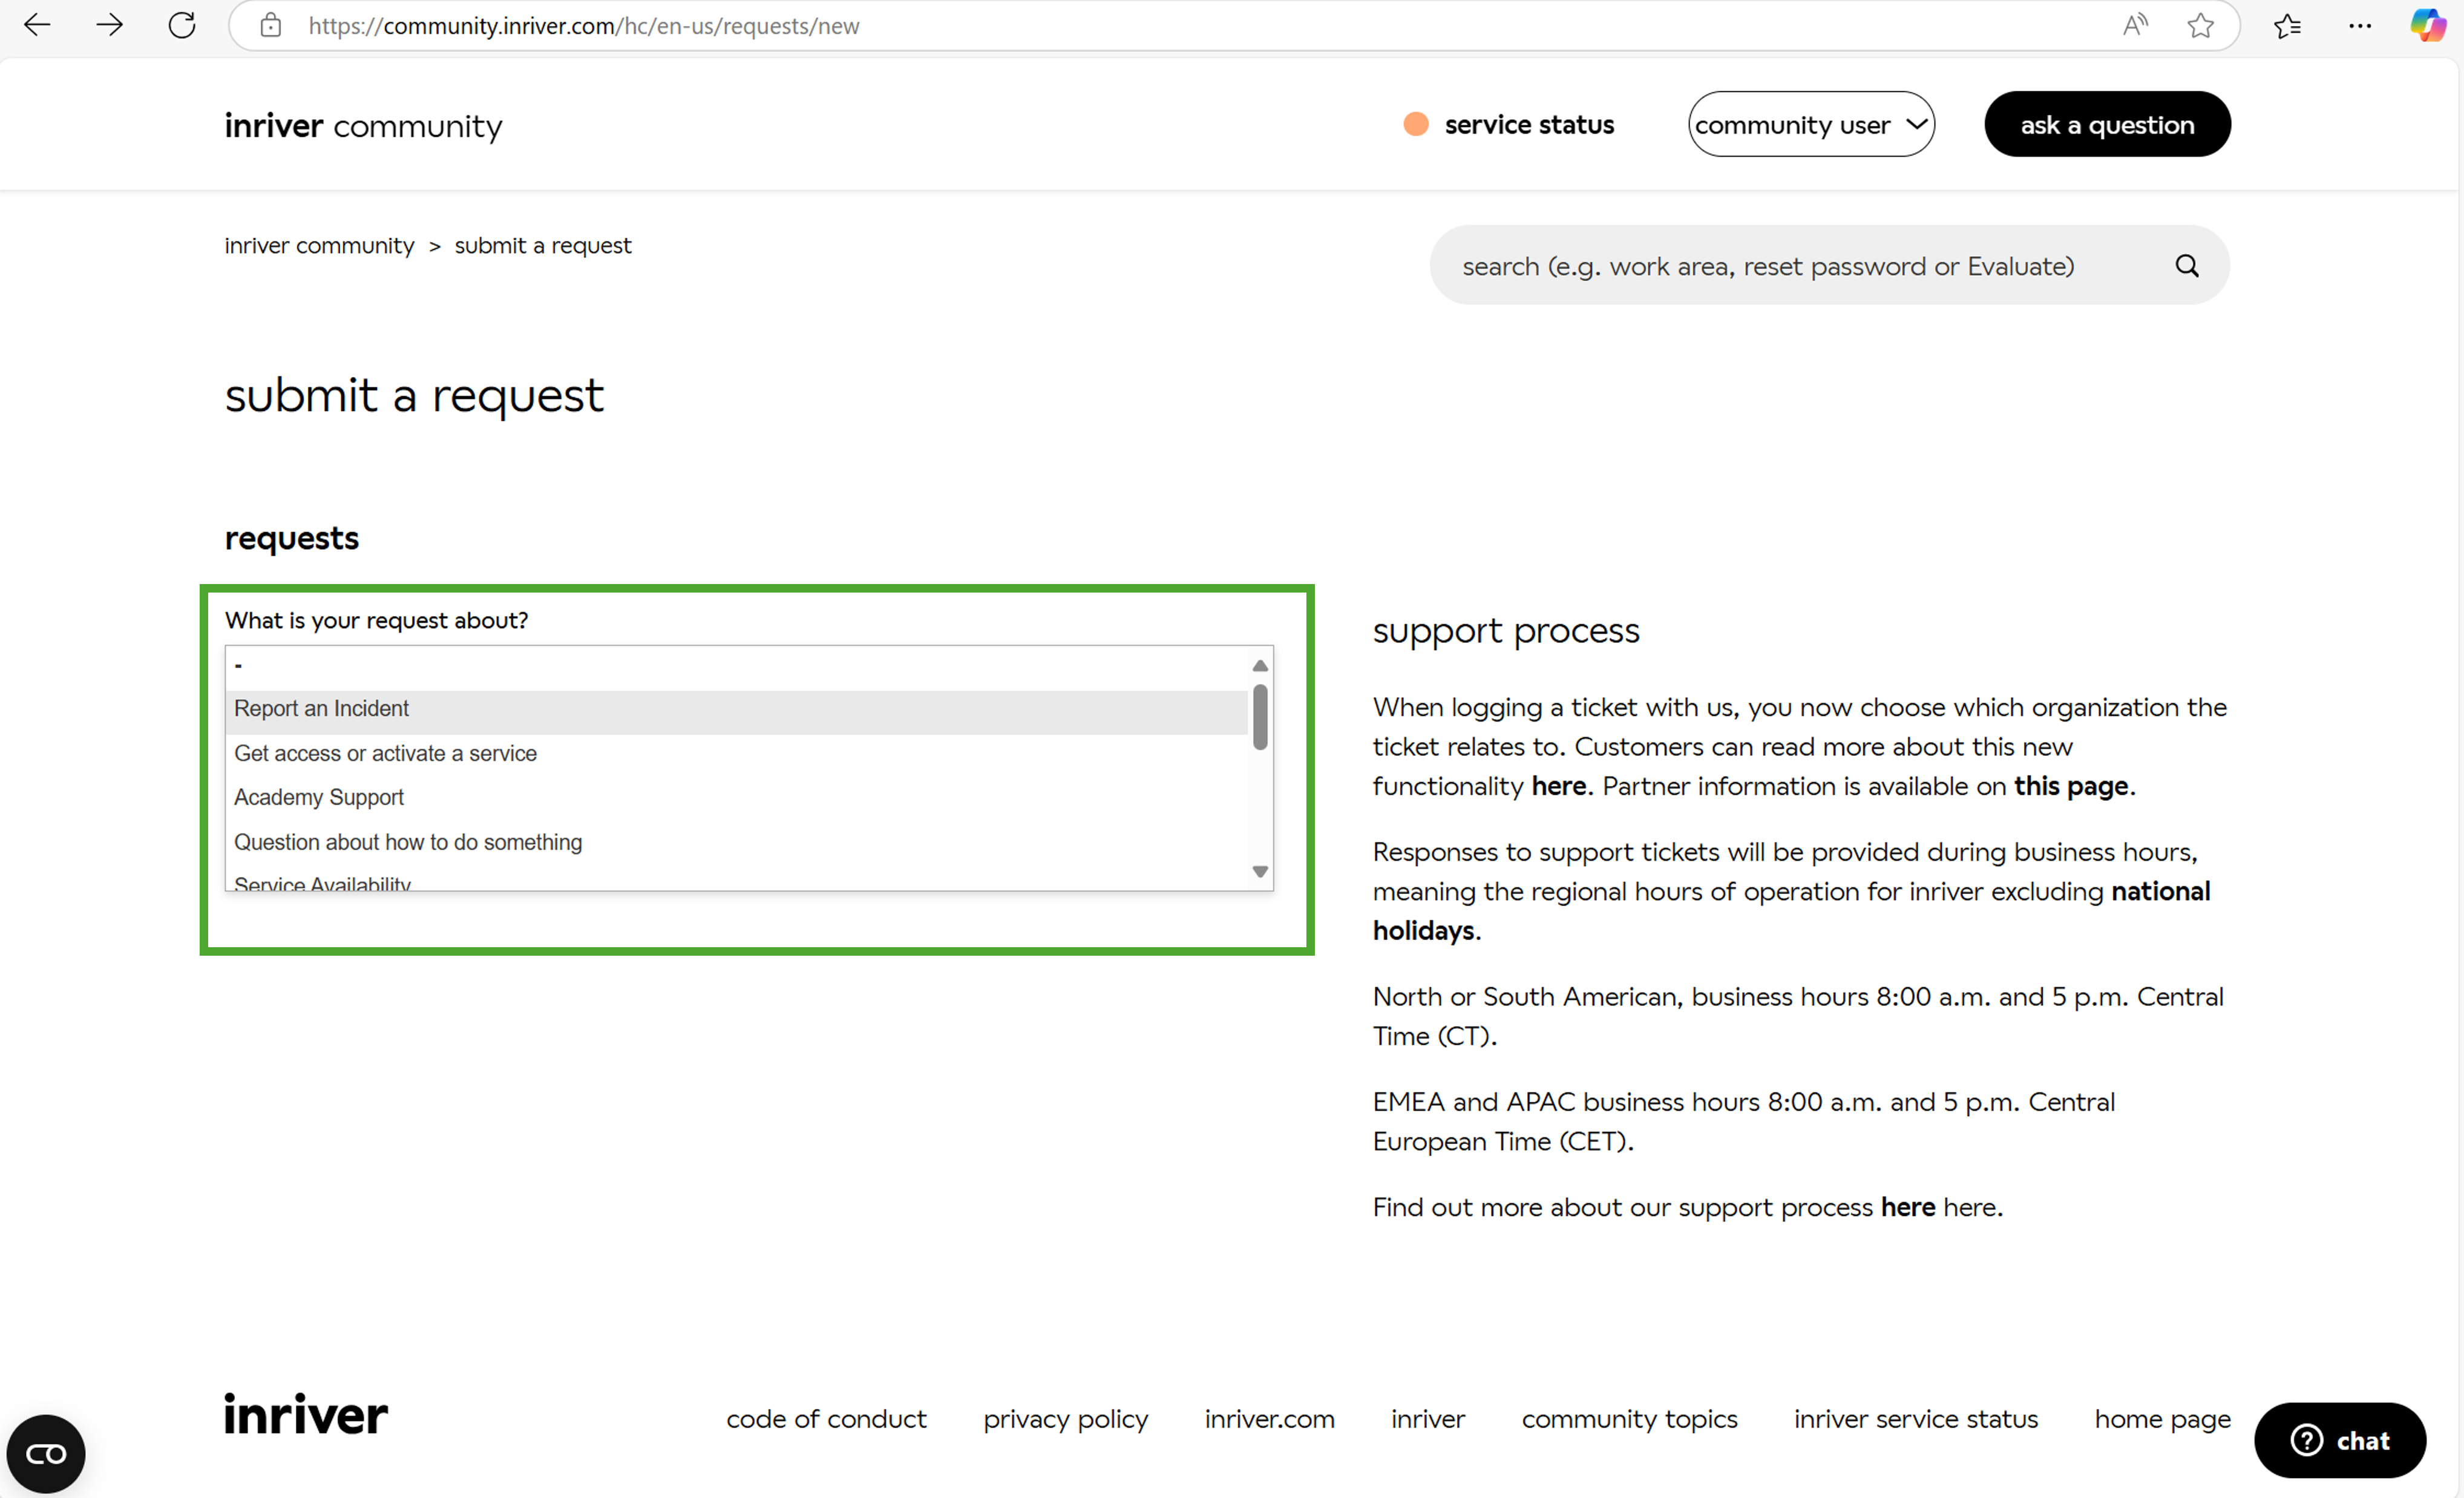
Task: Choose 'Question about how to do something'
Action: point(736,842)
